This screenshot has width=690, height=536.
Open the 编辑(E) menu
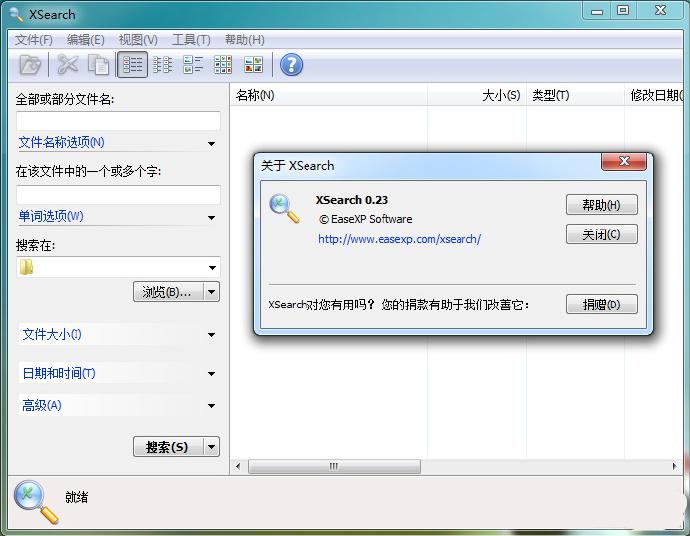click(x=85, y=40)
